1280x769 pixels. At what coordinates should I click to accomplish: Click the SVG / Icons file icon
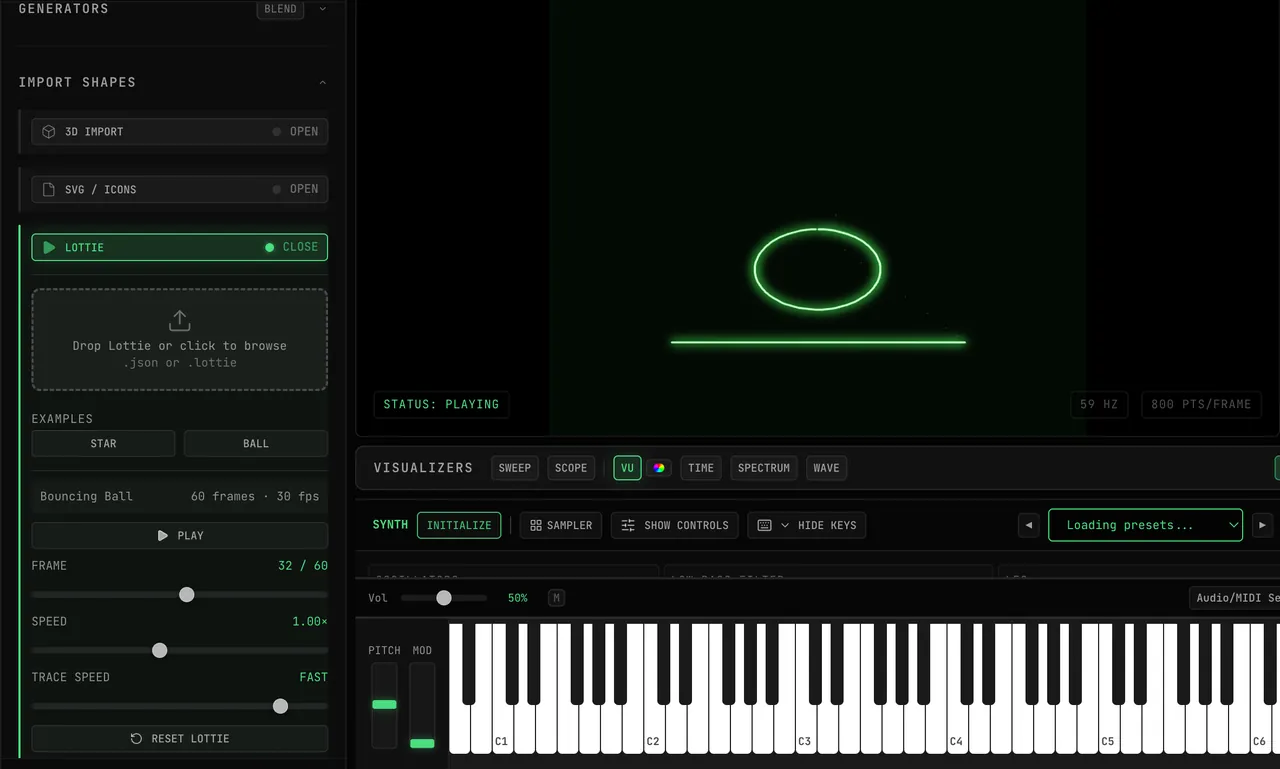pos(48,189)
